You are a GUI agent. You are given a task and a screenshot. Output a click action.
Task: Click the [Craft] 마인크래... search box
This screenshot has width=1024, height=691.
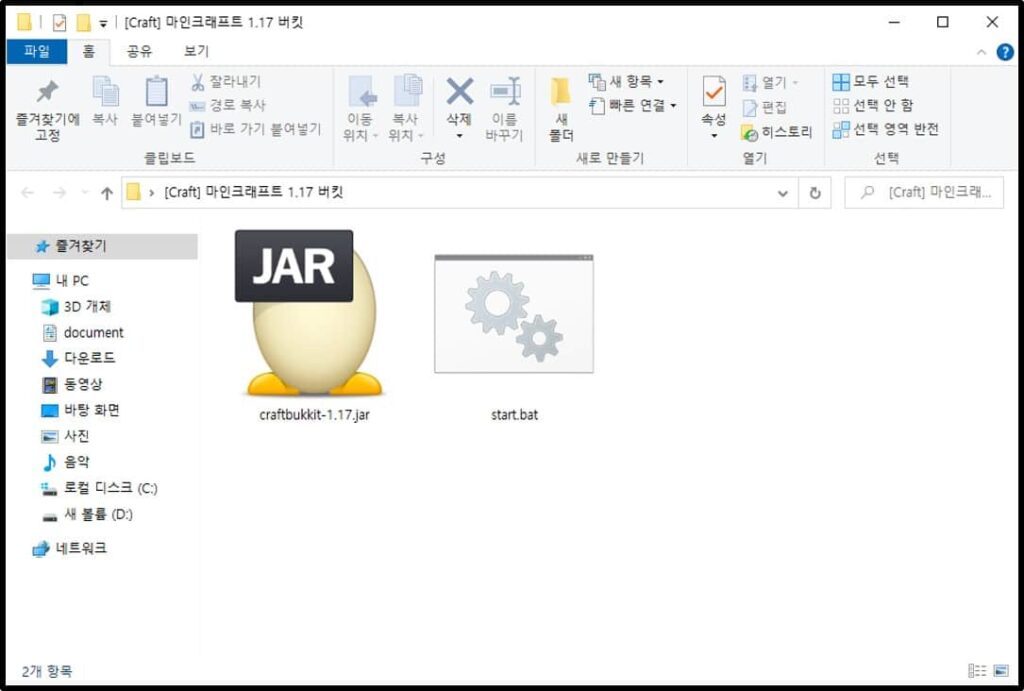924,193
